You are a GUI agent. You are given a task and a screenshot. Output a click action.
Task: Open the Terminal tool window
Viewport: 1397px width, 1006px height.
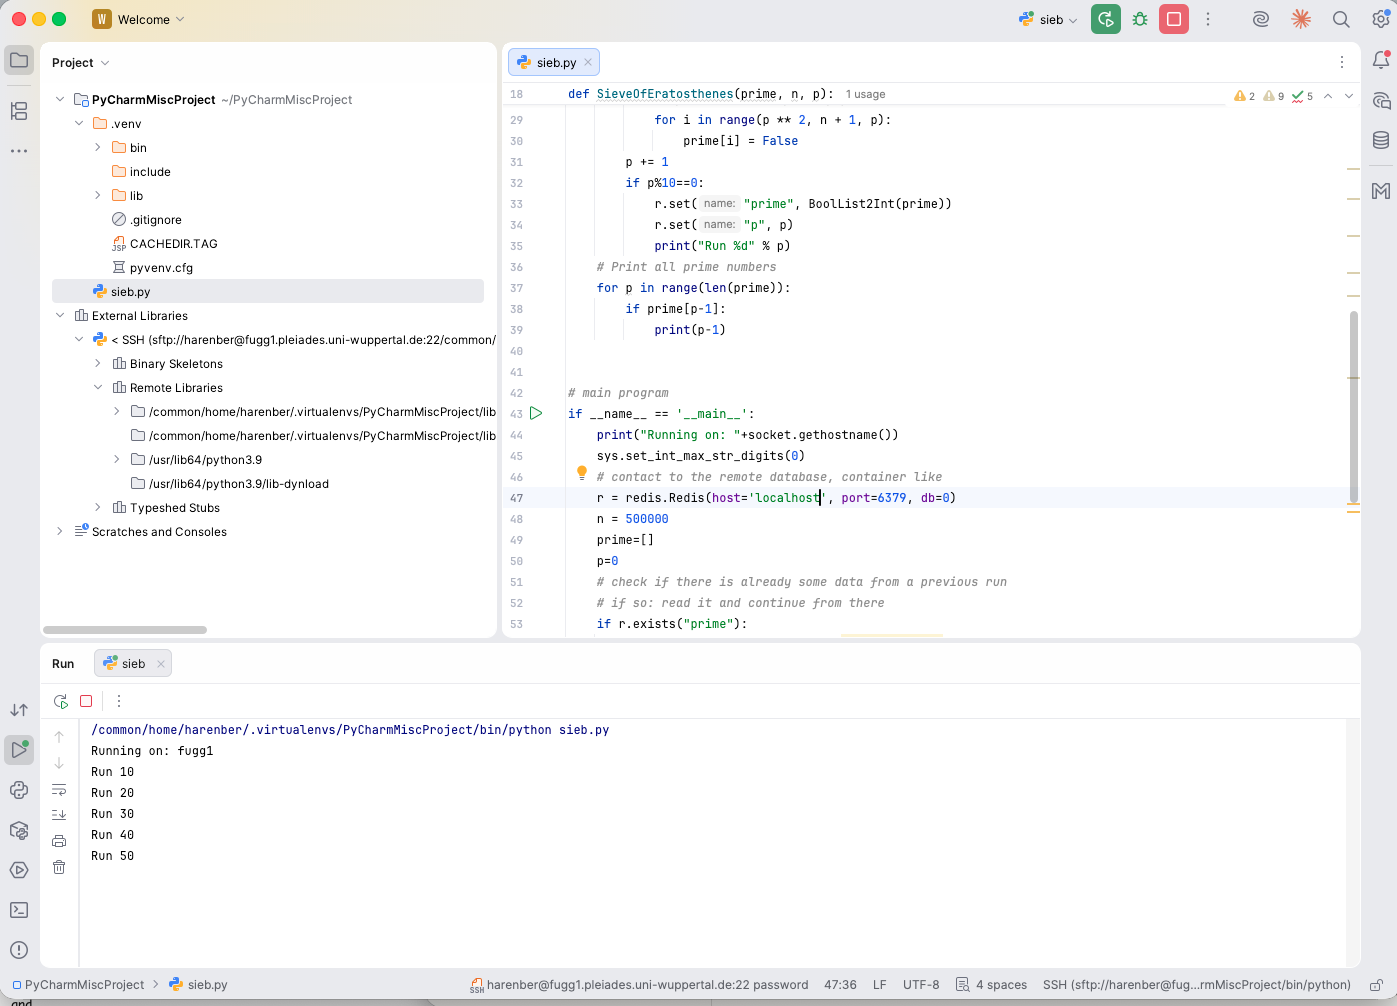click(x=18, y=910)
